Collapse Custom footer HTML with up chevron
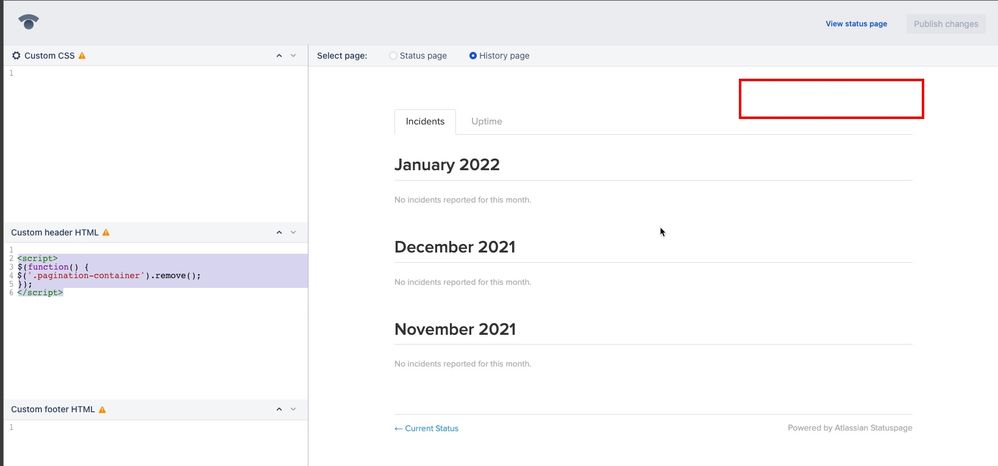Image resolution: width=998 pixels, height=466 pixels. (x=279, y=409)
